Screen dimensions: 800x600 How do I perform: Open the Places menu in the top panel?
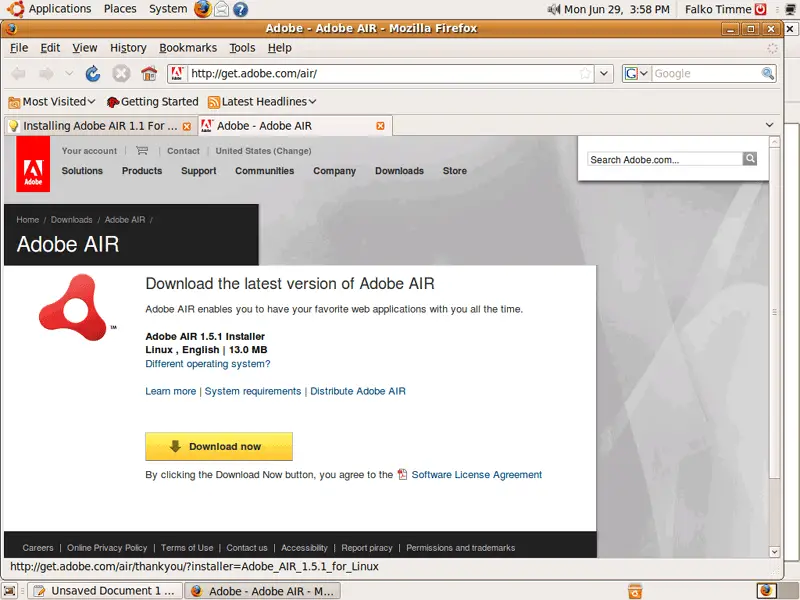[x=120, y=9]
